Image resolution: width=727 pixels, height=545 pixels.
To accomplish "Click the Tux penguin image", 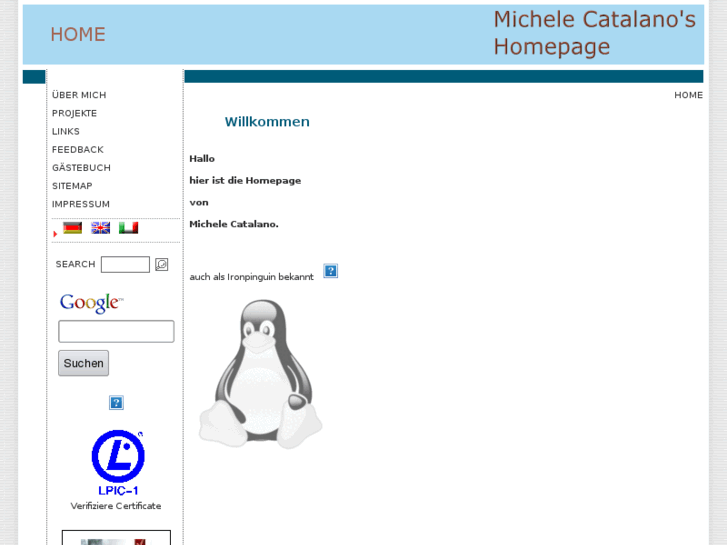I will [260, 374].
